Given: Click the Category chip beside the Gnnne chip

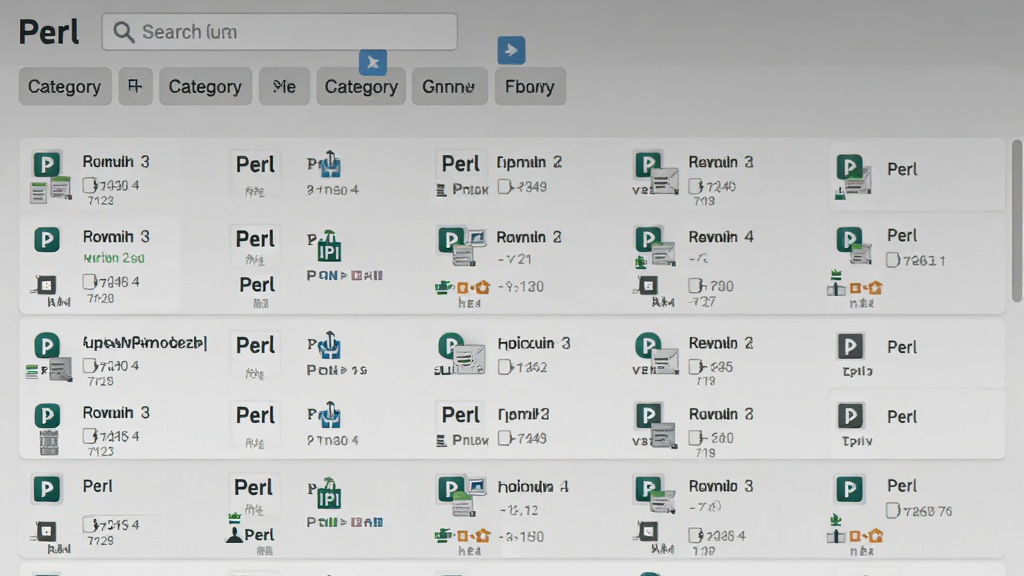Looking at the screenshot, I should pyautogui.click(x=361, y=86).
